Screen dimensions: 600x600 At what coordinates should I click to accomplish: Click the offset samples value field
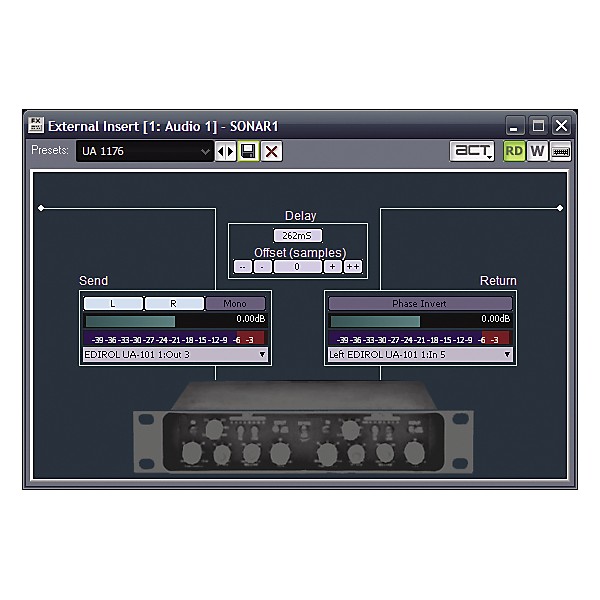(x=297, y=267)
